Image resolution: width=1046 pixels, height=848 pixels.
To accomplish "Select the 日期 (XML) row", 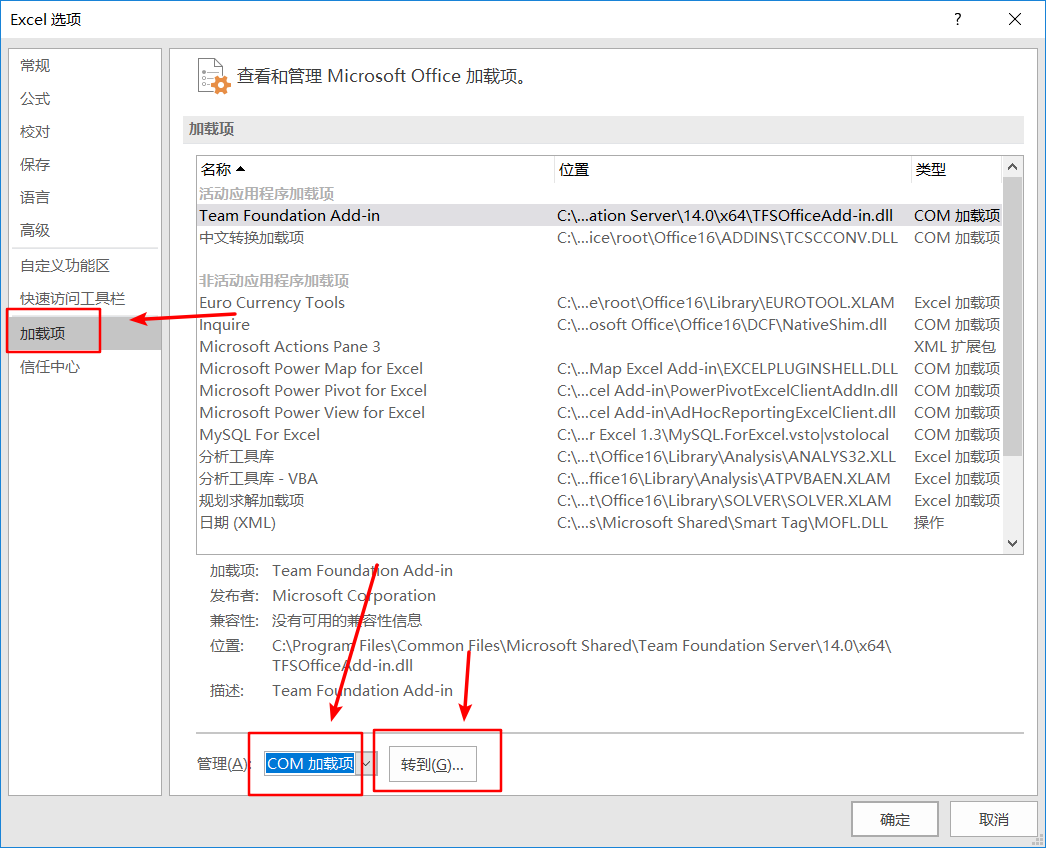I will click(x=599, y=523).
